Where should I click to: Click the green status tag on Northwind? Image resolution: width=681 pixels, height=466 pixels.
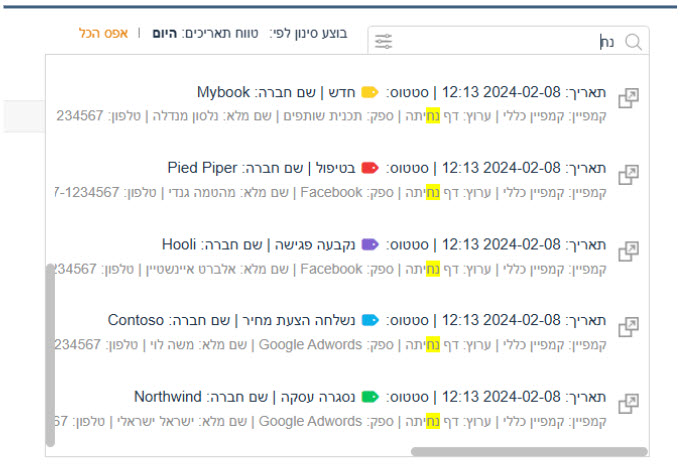click(x=369, y=397)
